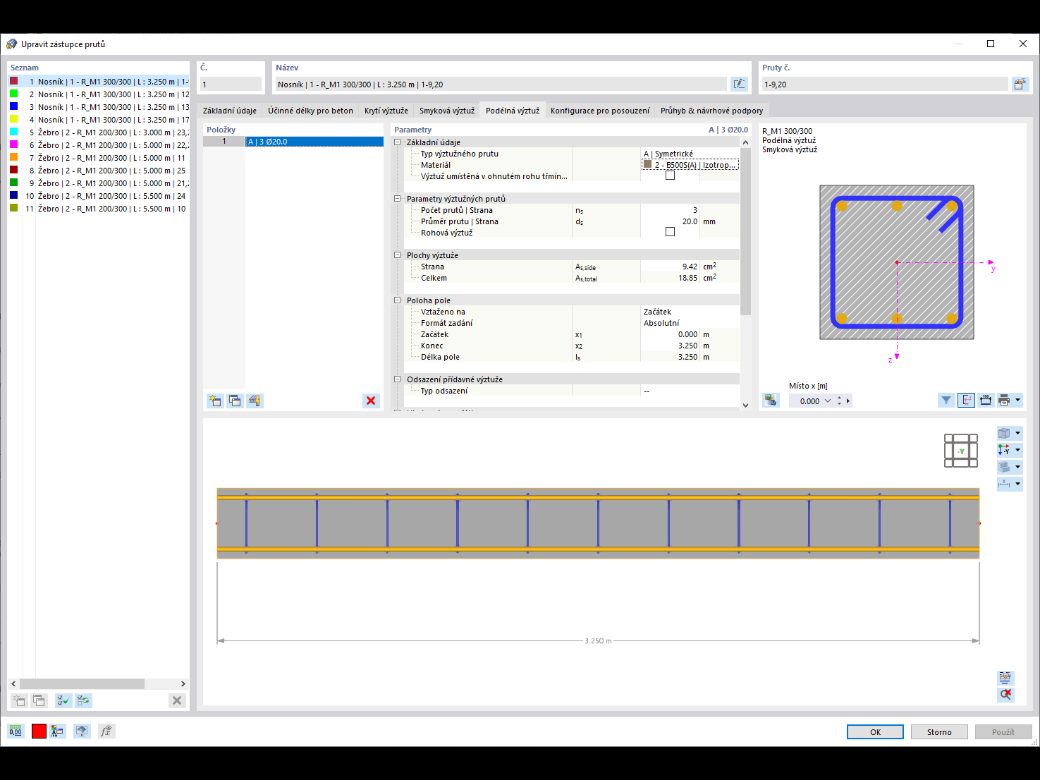Enable the Rohová výztuž checkbox
Image resolution: width=1040 pixels, height=780 pixels.
670,232
